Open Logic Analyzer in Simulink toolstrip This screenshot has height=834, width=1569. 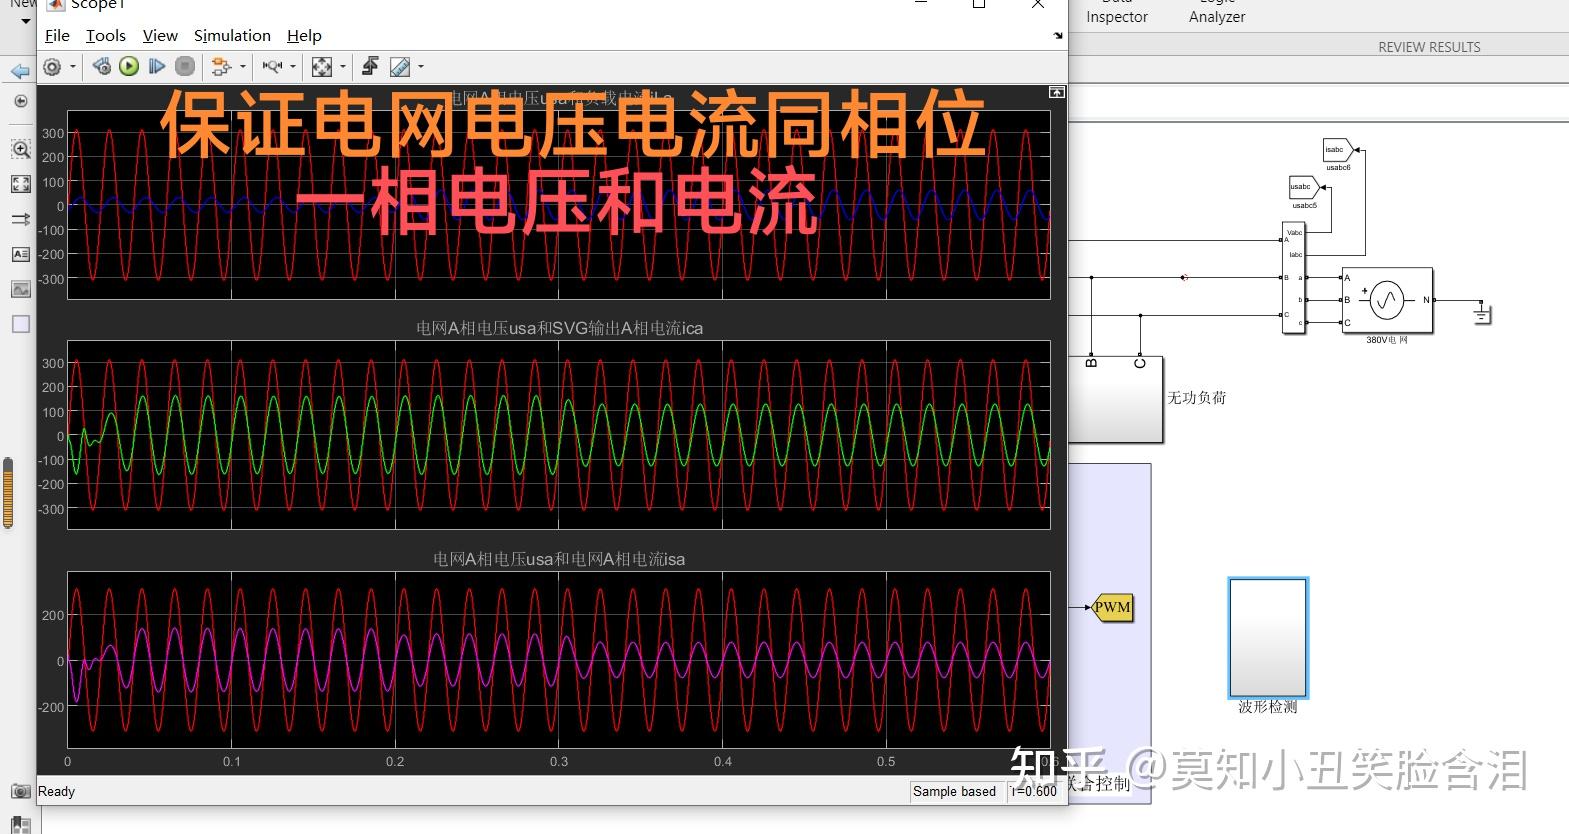(x=1217, y=12)
